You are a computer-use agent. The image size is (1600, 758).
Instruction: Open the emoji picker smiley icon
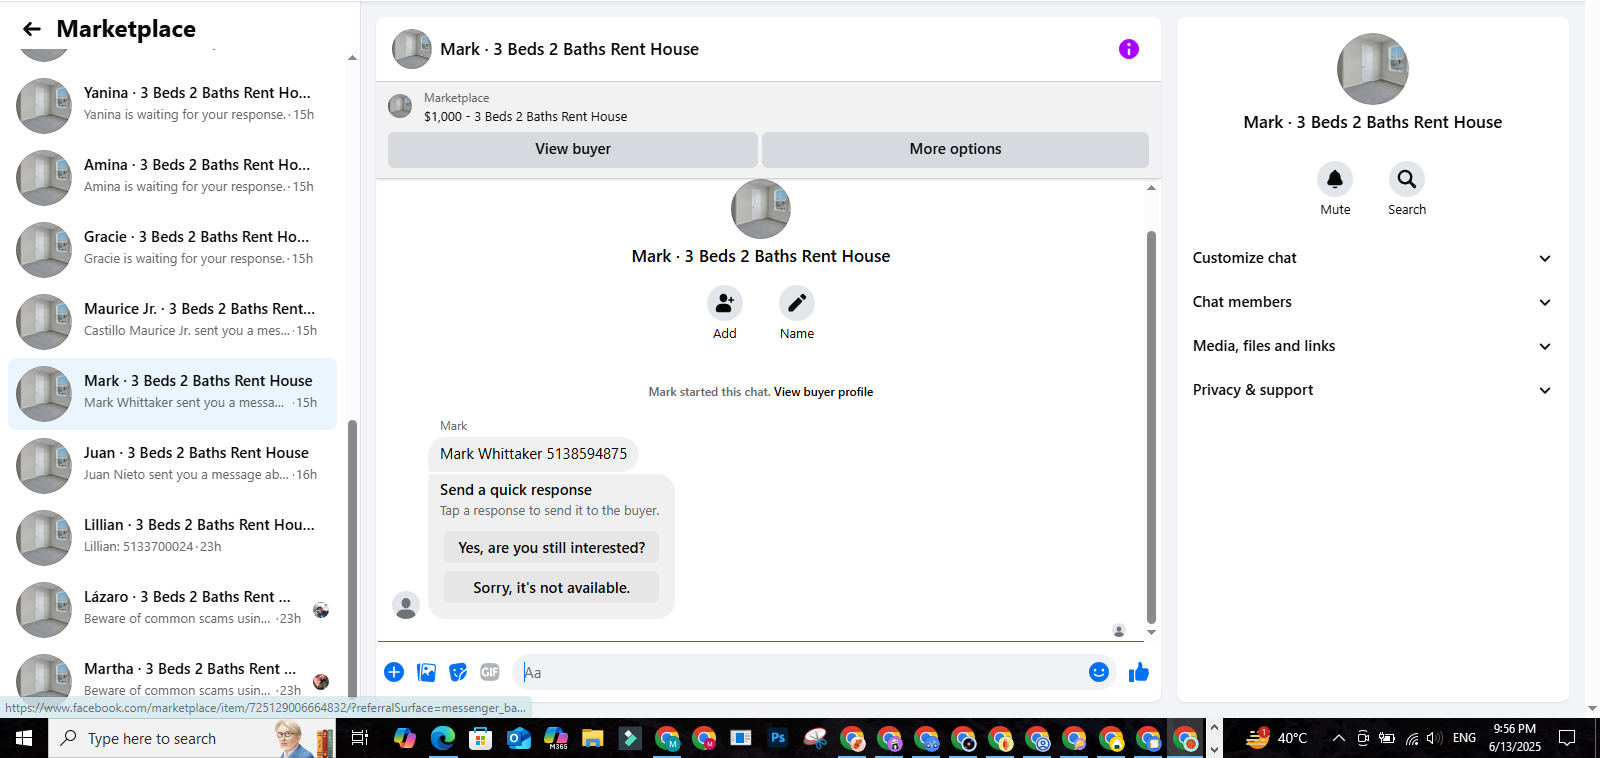[x=1098, y=672]
